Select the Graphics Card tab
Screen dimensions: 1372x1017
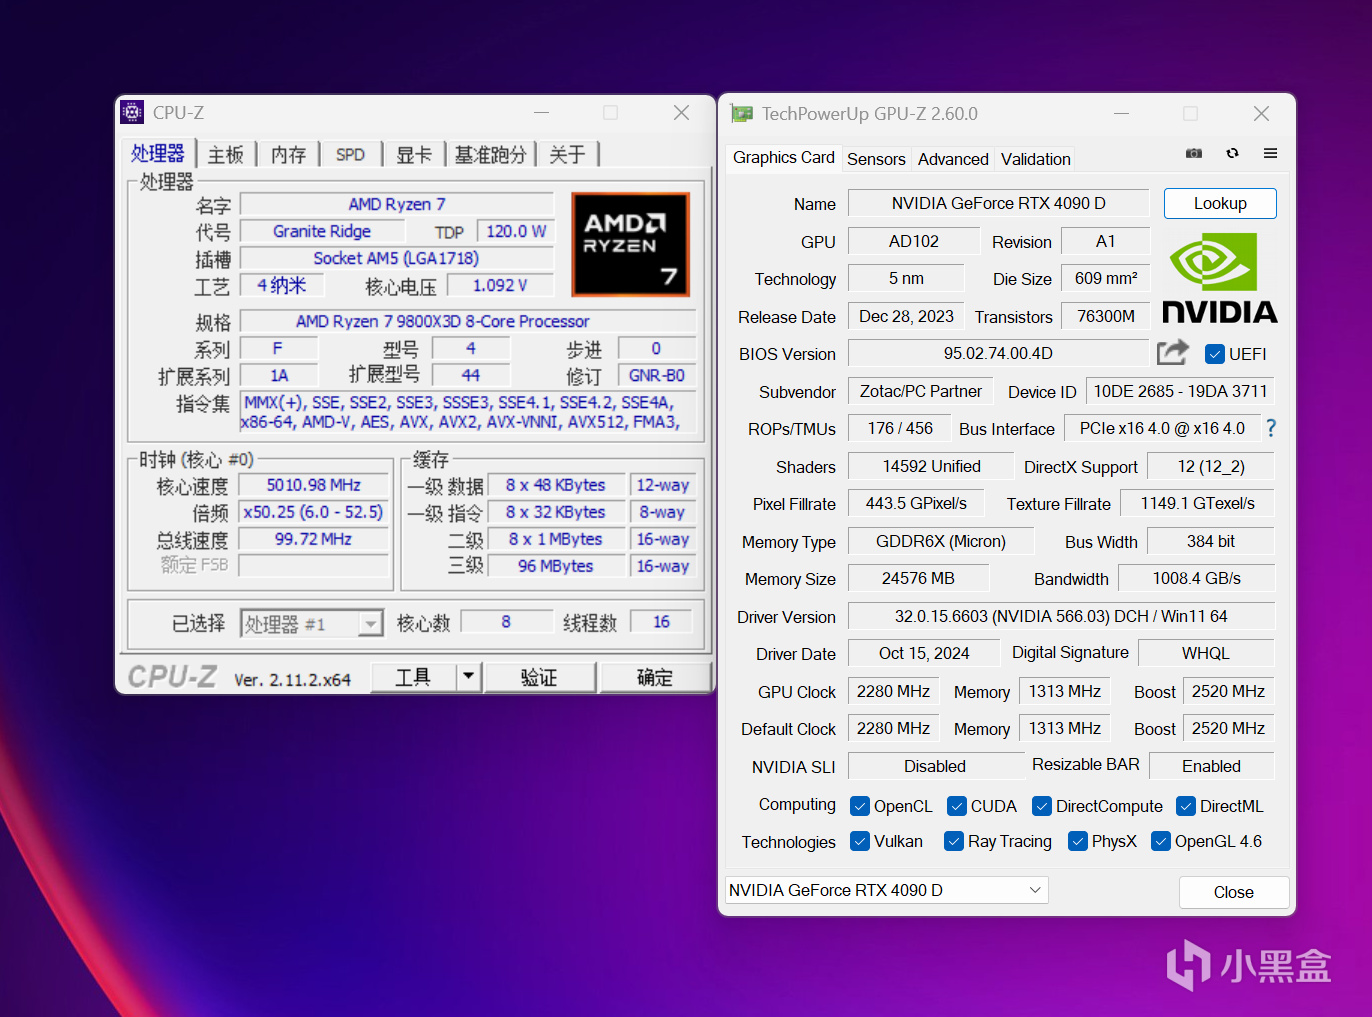click(784, 157)
